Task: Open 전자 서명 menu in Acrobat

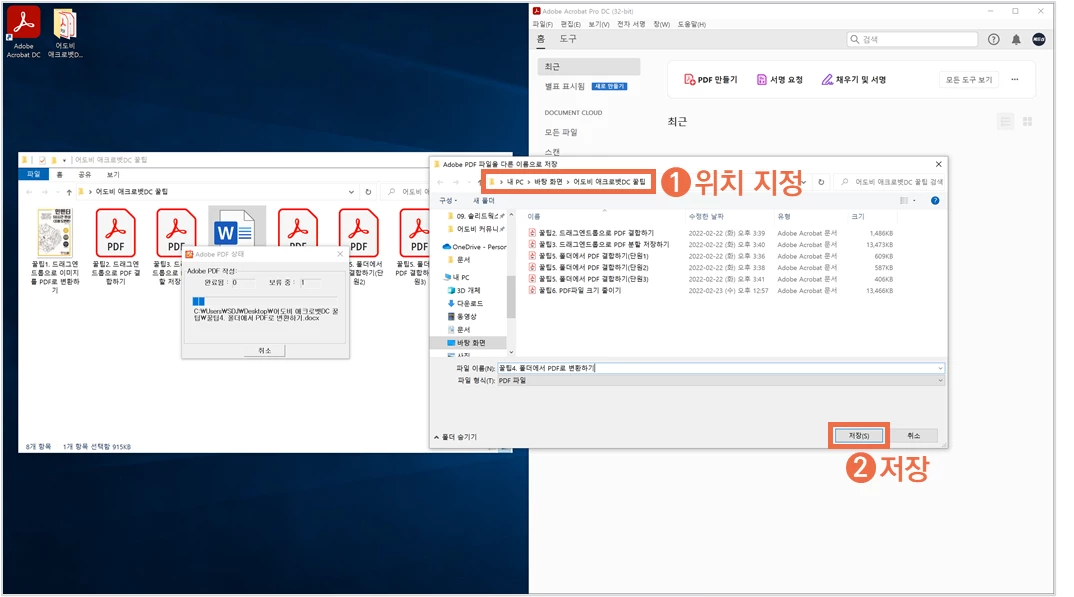Action: tap(631, 24)
